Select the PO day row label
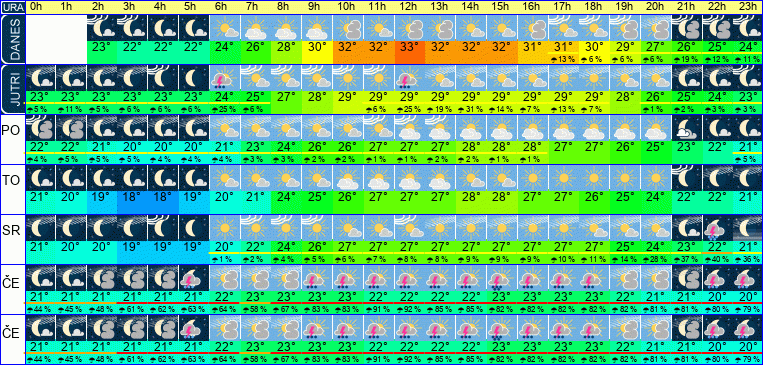Screen dimensions: 763x365 12,130
